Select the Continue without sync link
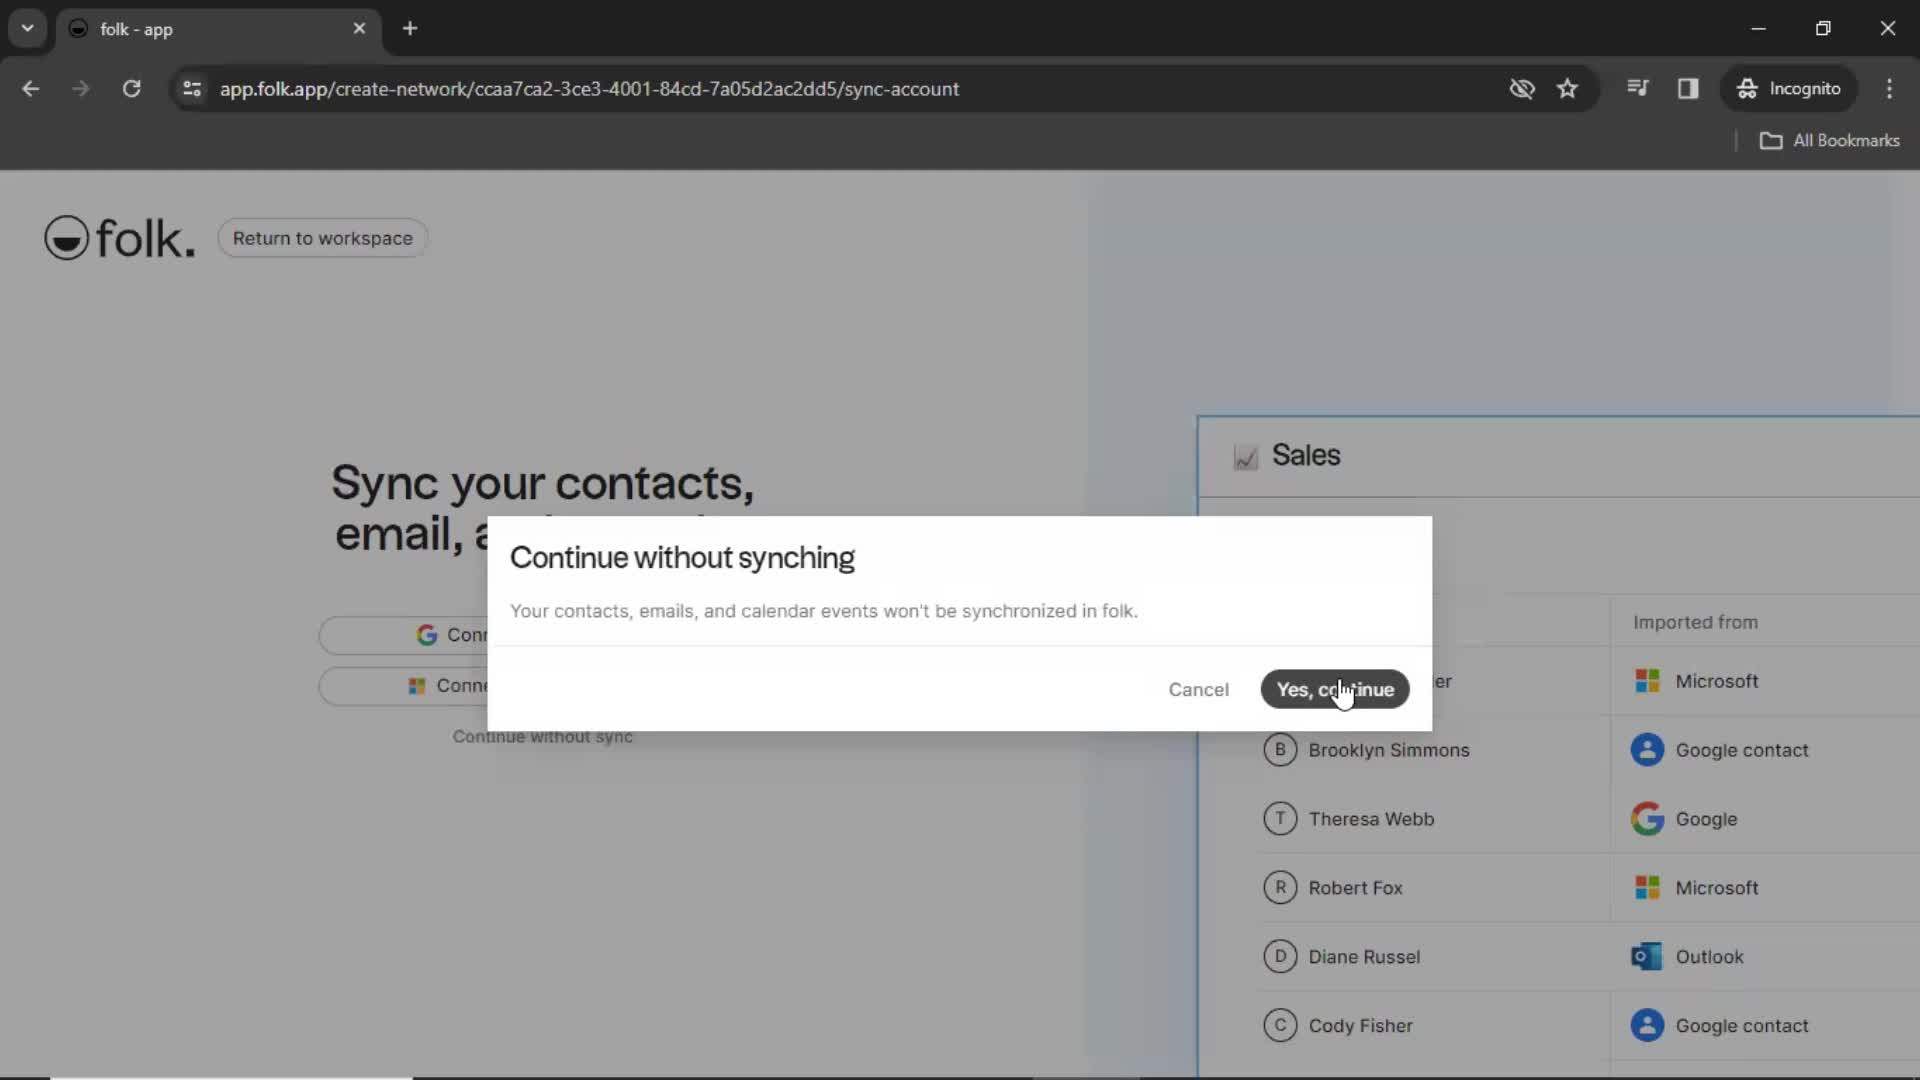 [542, 735]
